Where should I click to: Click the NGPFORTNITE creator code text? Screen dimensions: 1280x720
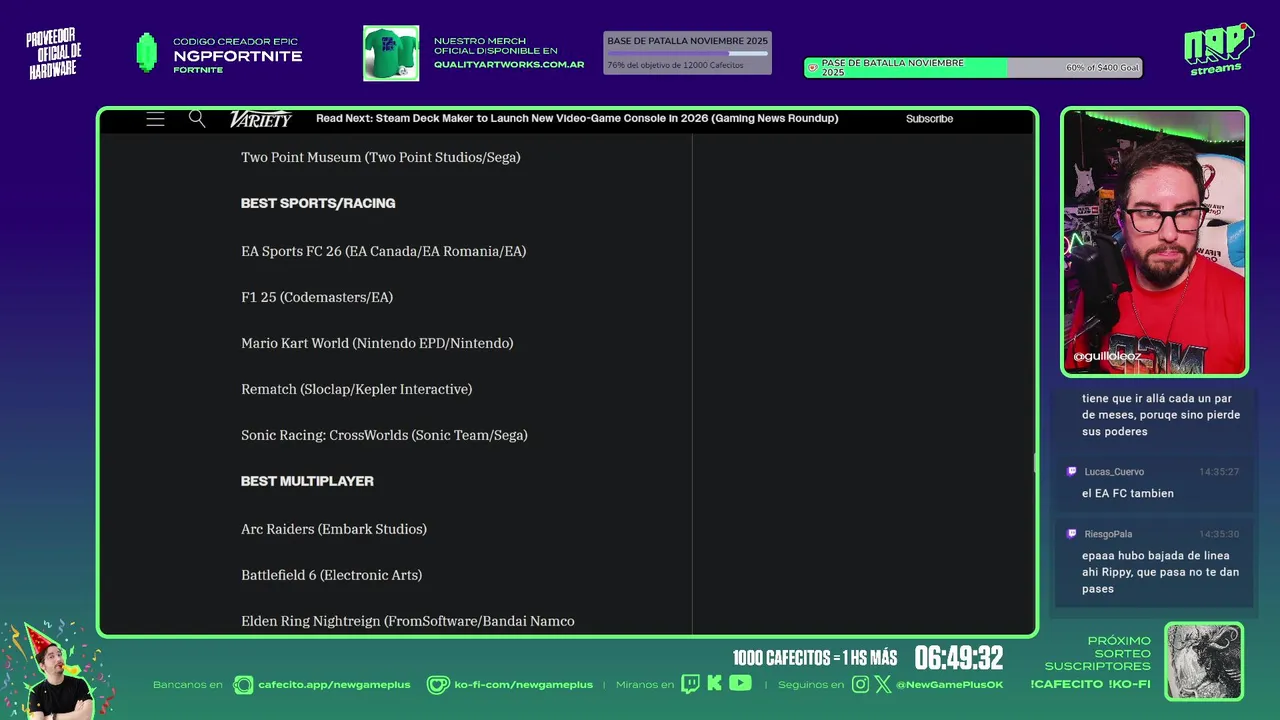[x=238, y=56]
